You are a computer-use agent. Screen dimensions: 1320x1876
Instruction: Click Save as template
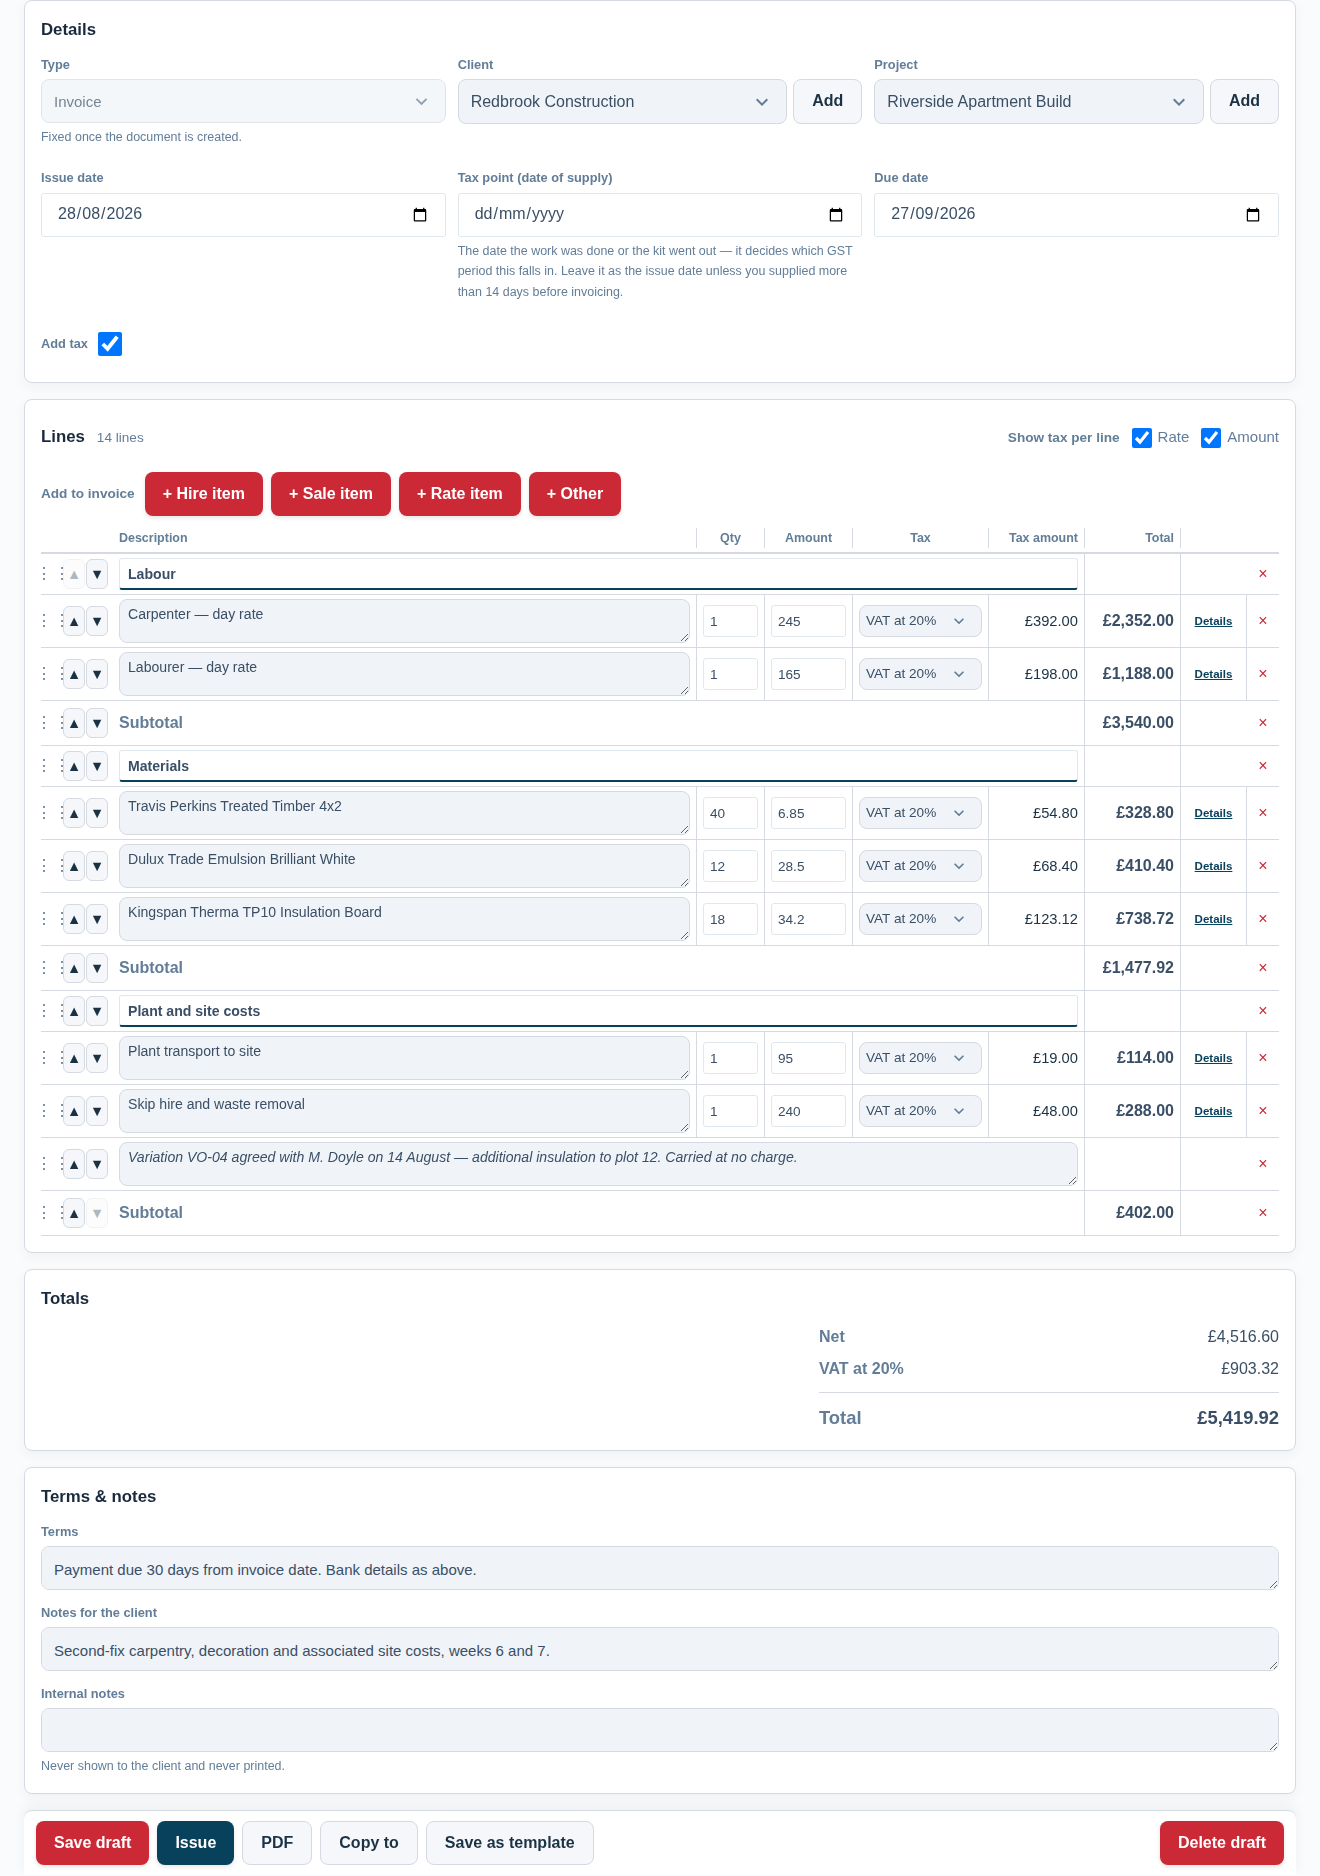click(510, 1843)
